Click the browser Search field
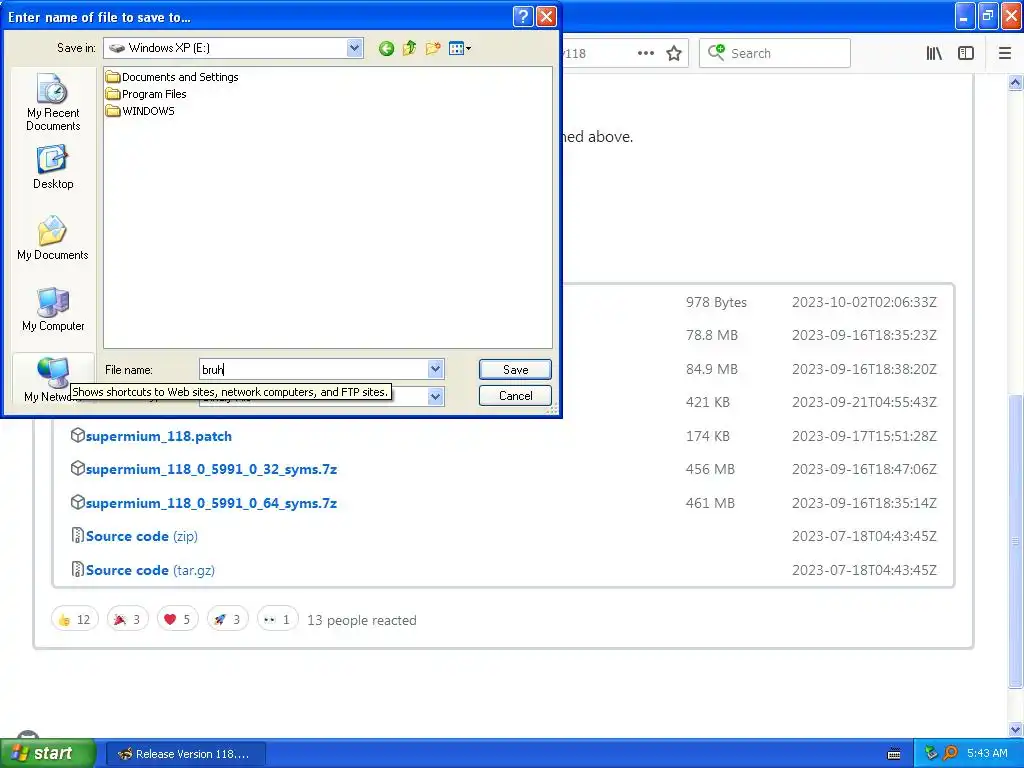The image size is (1024, 768). [775, 54]
